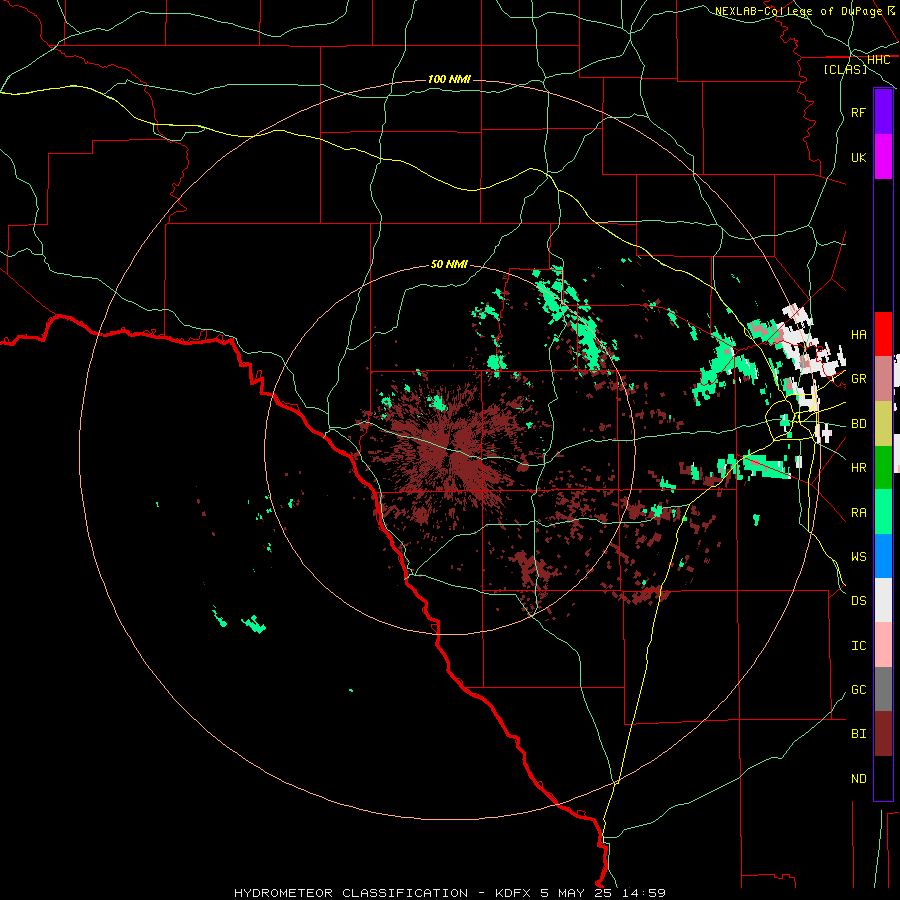Click the RF legend label

pos(858,112)
